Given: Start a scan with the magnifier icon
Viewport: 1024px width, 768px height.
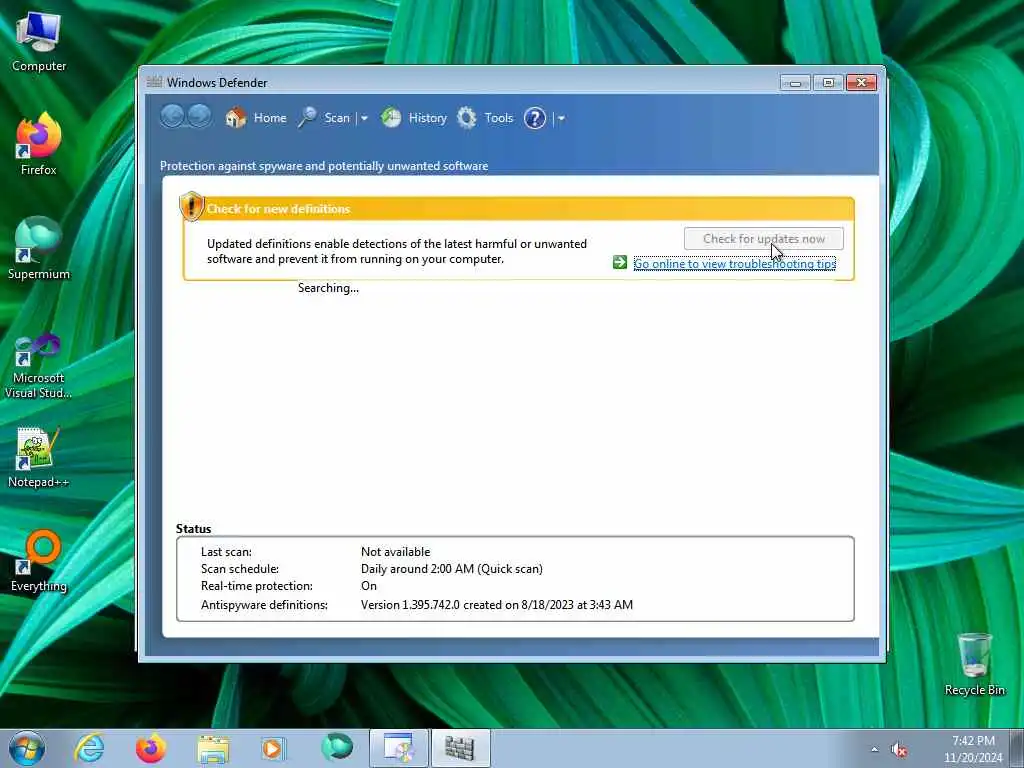Looking at the screenshot, I should point(307,118).
